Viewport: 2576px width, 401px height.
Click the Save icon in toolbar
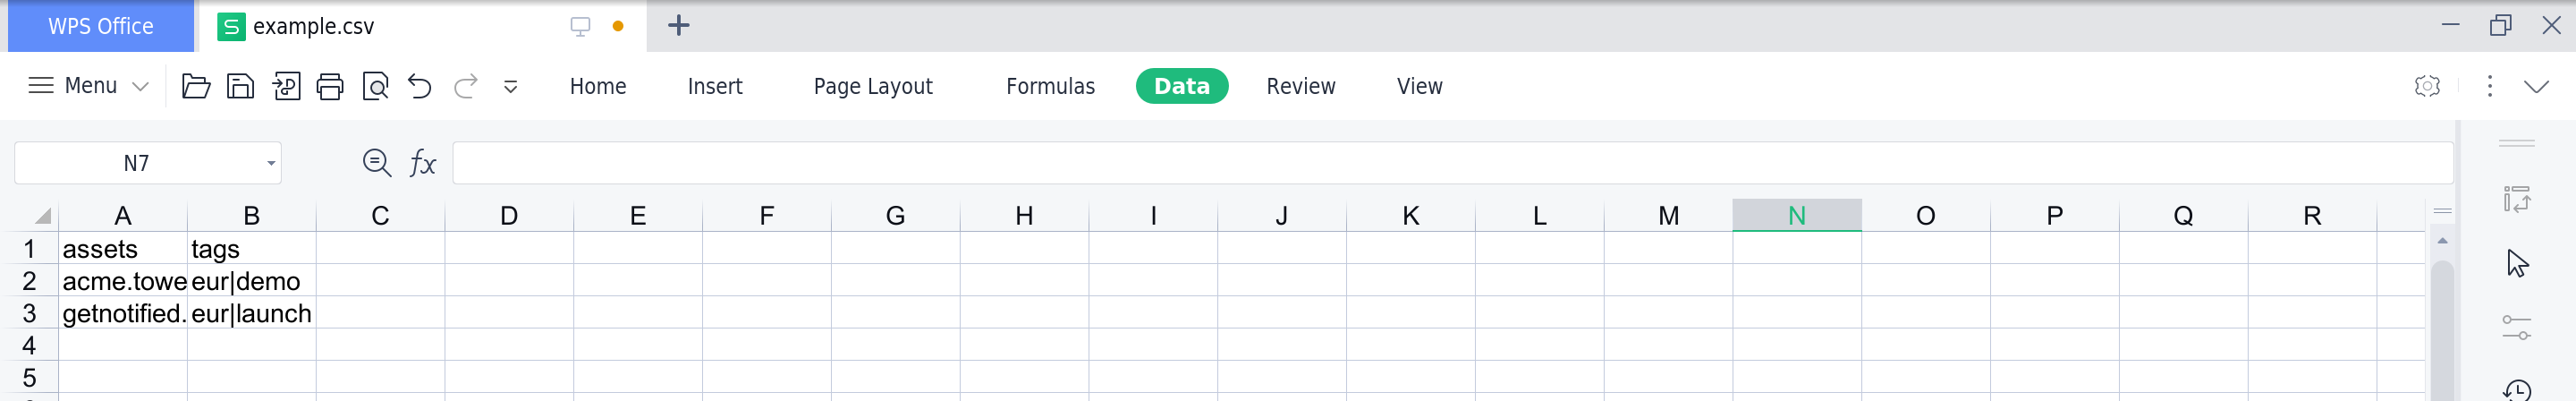coord(240,86)
